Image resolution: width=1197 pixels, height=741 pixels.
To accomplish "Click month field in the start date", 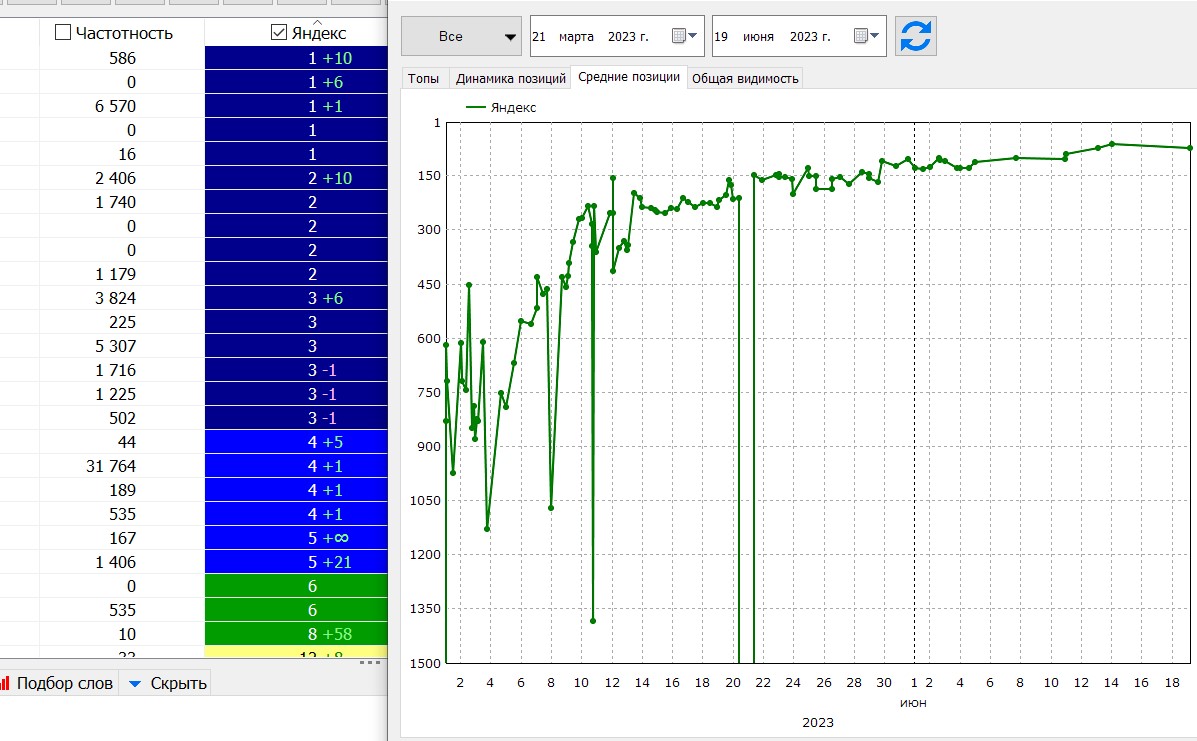I will 576,36.
